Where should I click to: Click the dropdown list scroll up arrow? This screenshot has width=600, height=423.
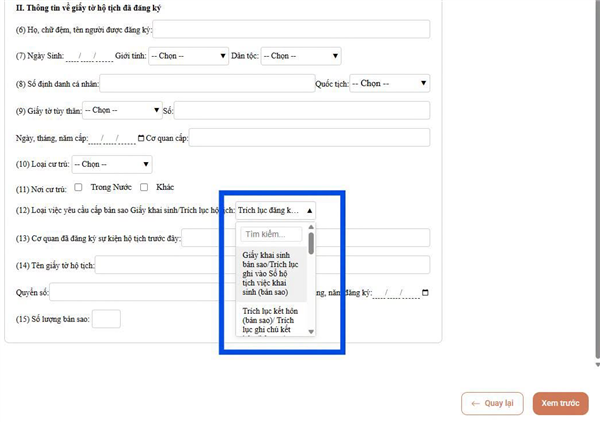click(311, 227)
